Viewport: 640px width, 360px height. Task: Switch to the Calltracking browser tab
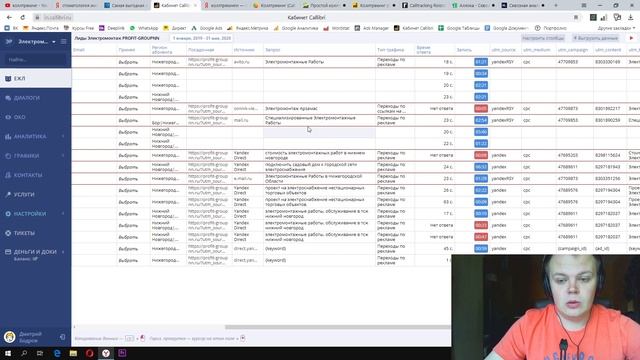point(424,5)
